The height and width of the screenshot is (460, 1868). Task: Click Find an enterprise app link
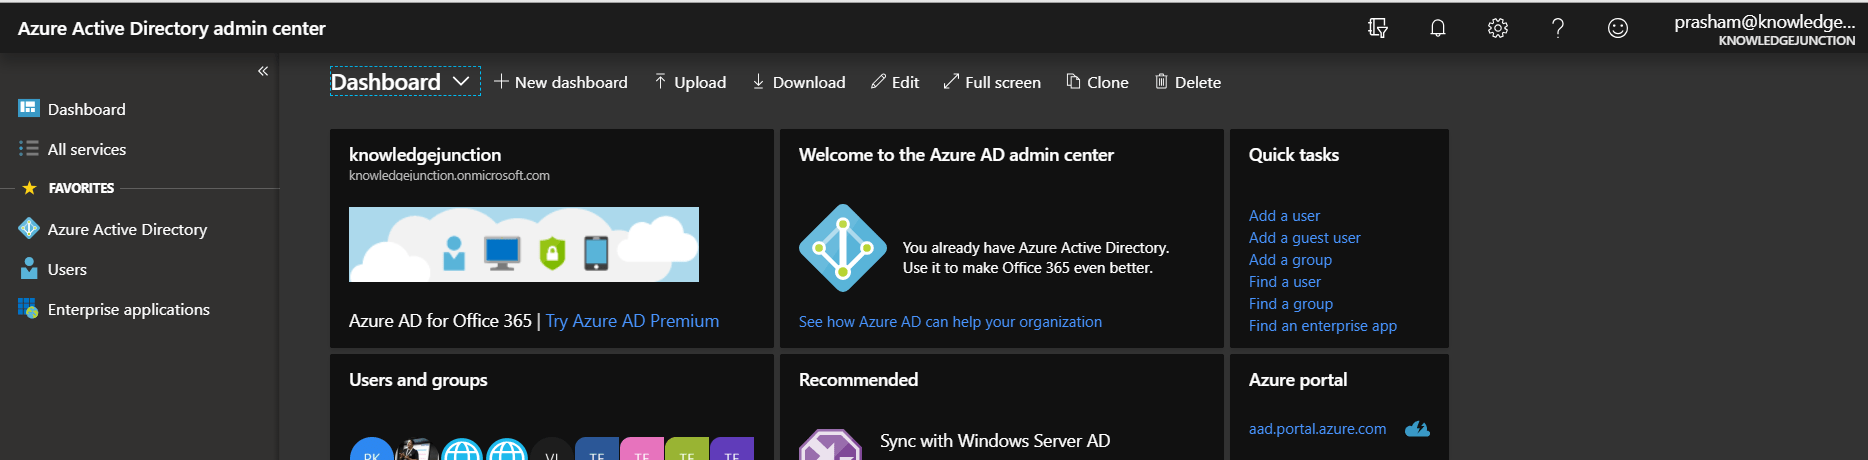1322,326
